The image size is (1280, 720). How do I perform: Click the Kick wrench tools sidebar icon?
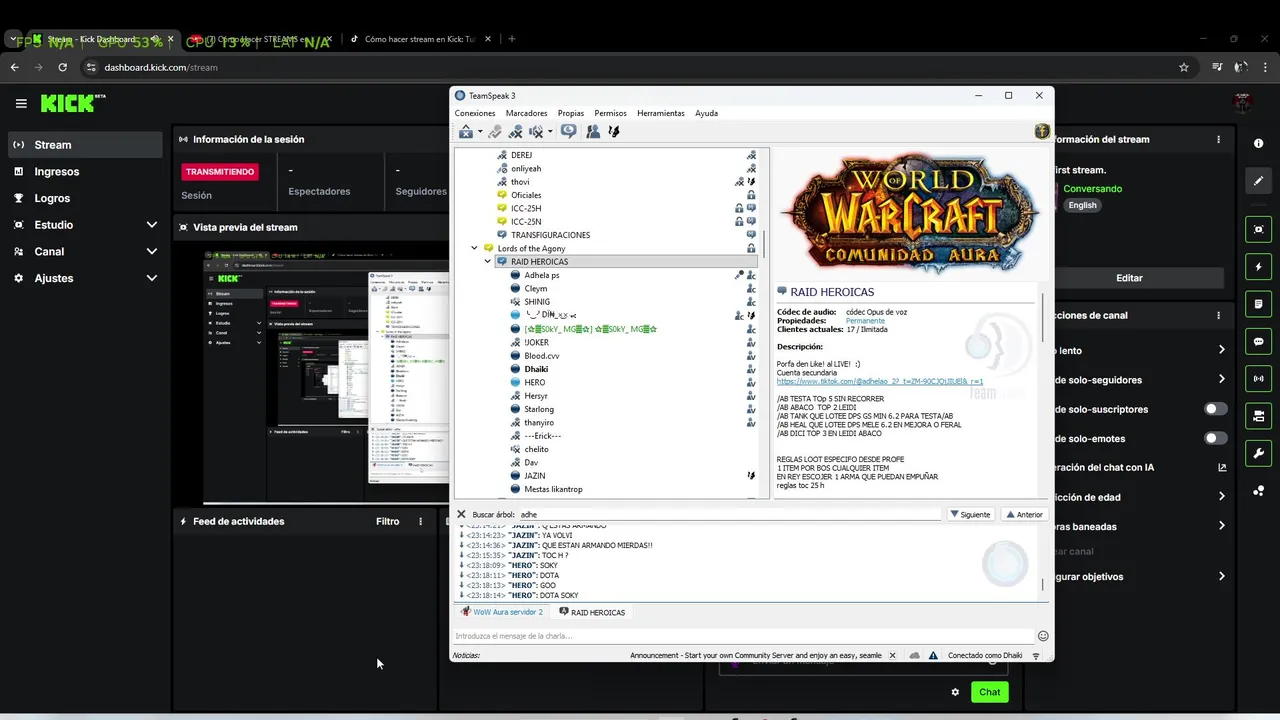[x=1258, y=453]
